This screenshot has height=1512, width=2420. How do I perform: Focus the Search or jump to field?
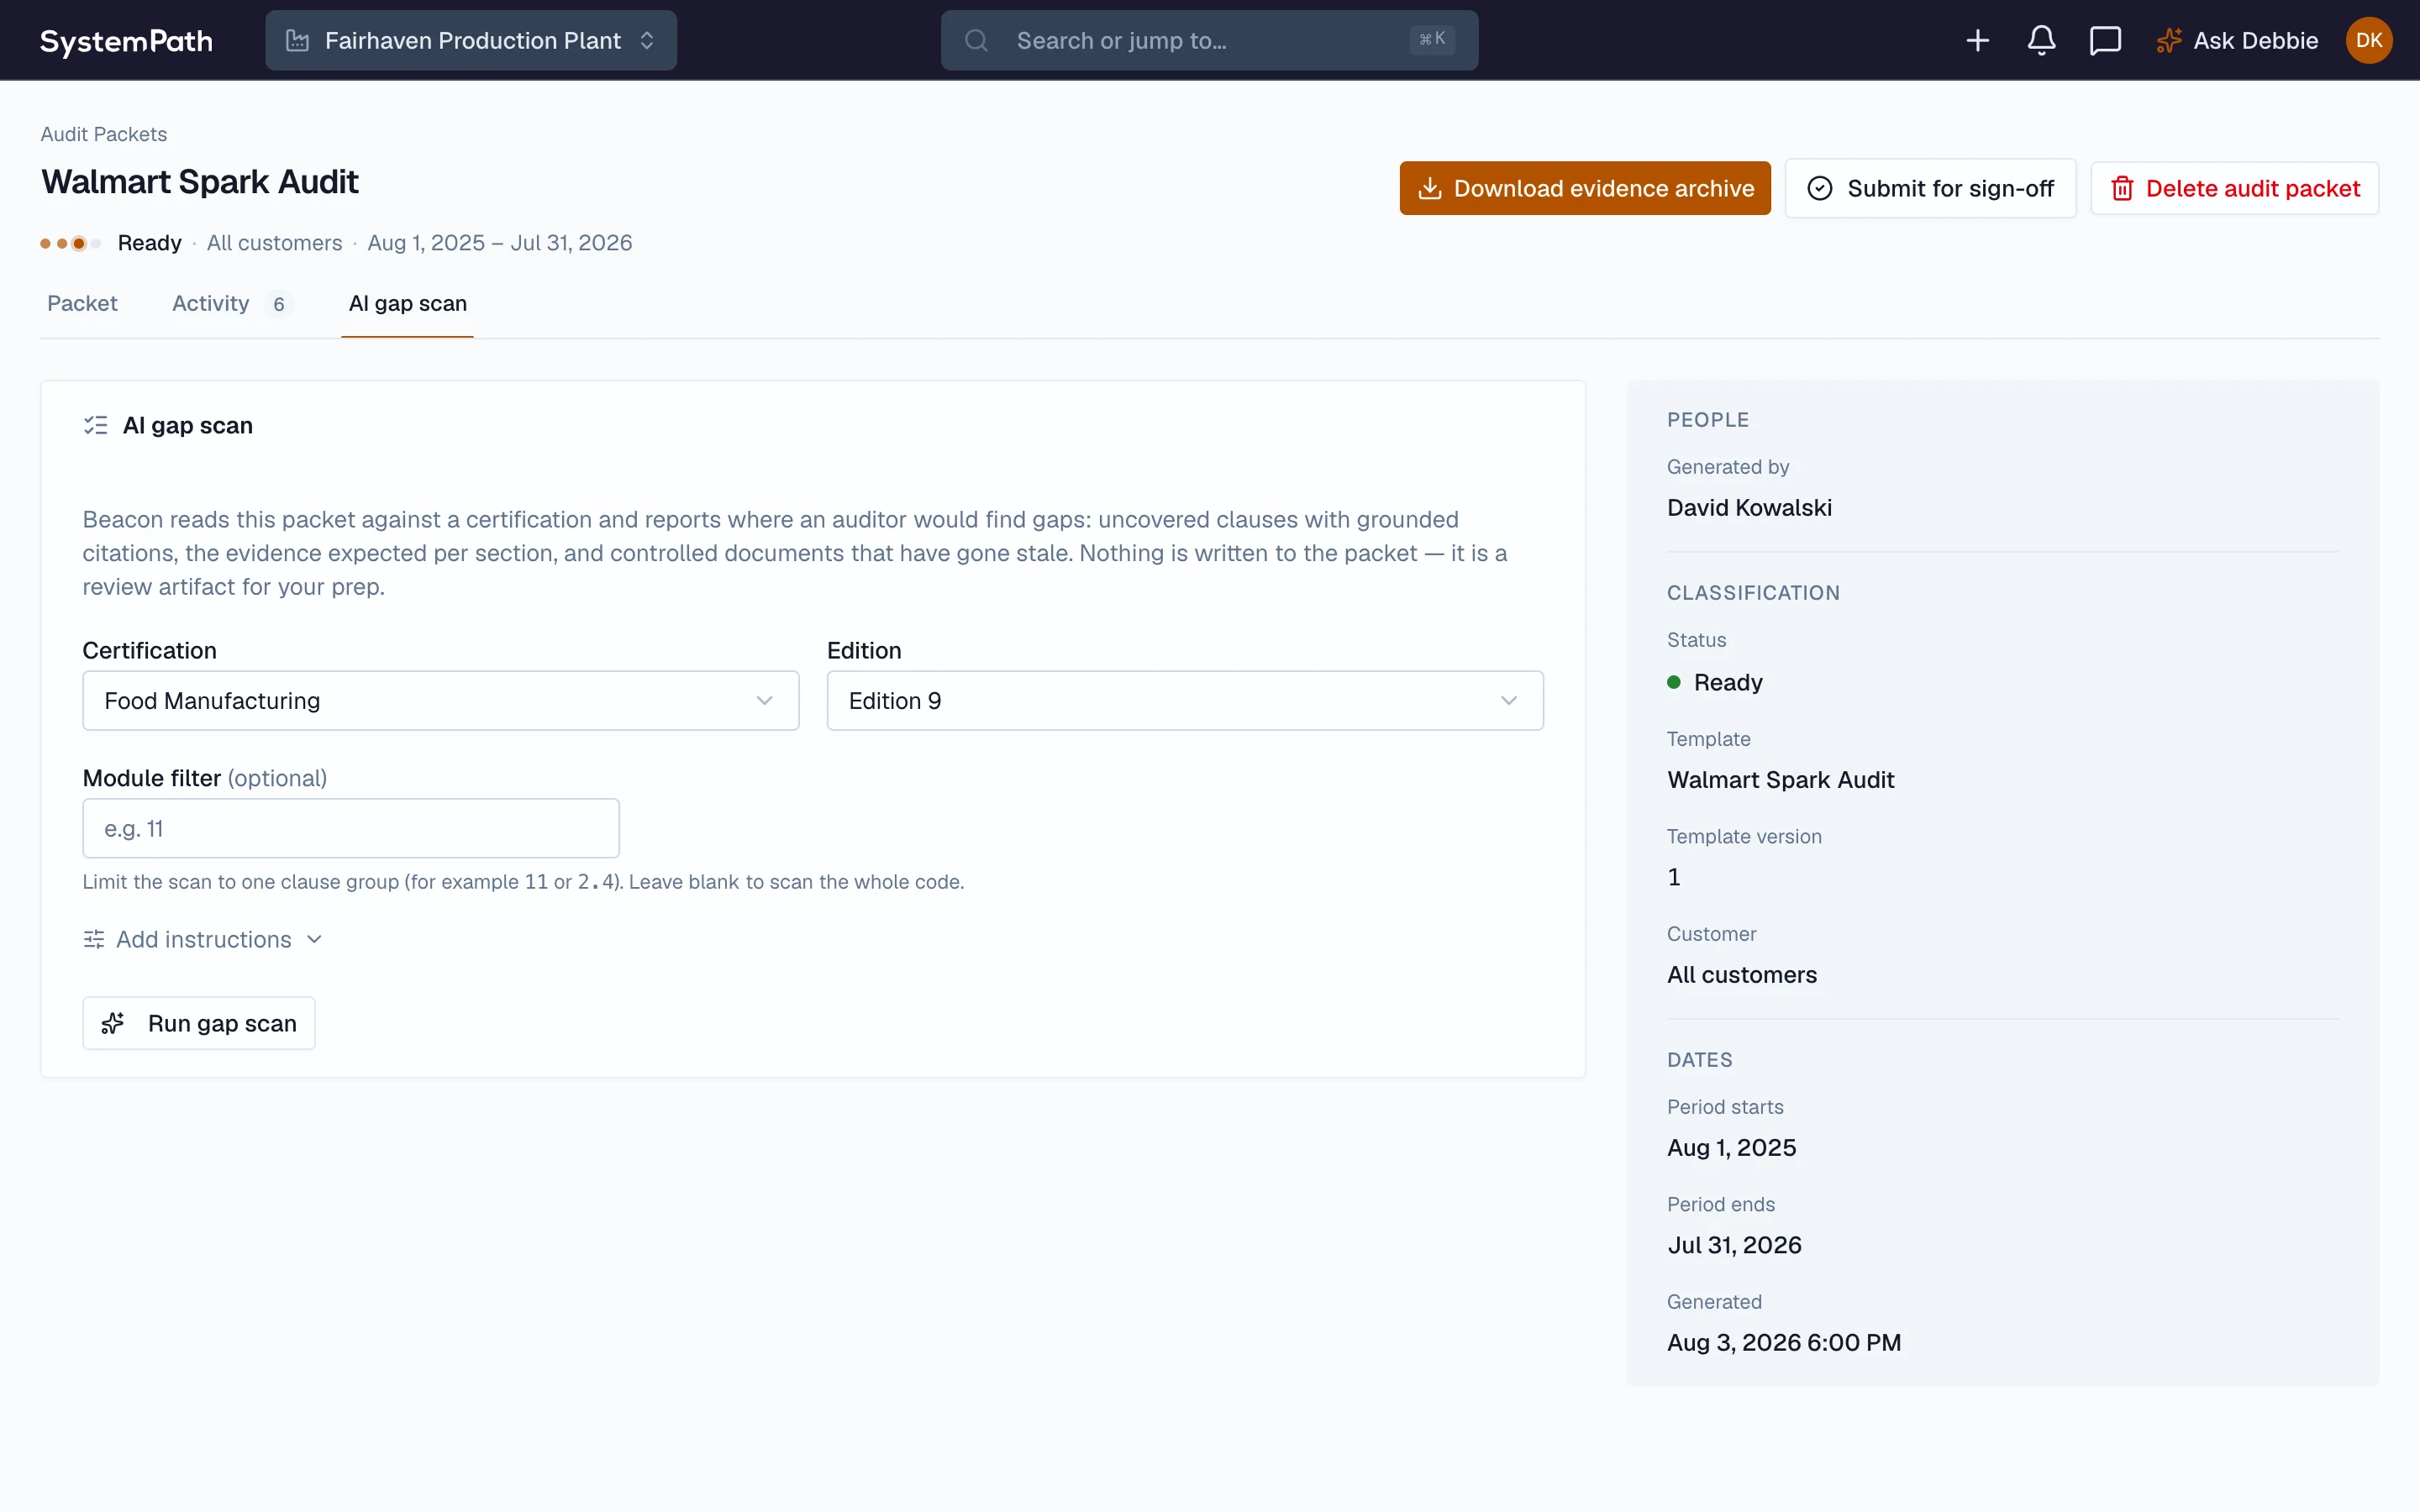[x=1209, y=41]
